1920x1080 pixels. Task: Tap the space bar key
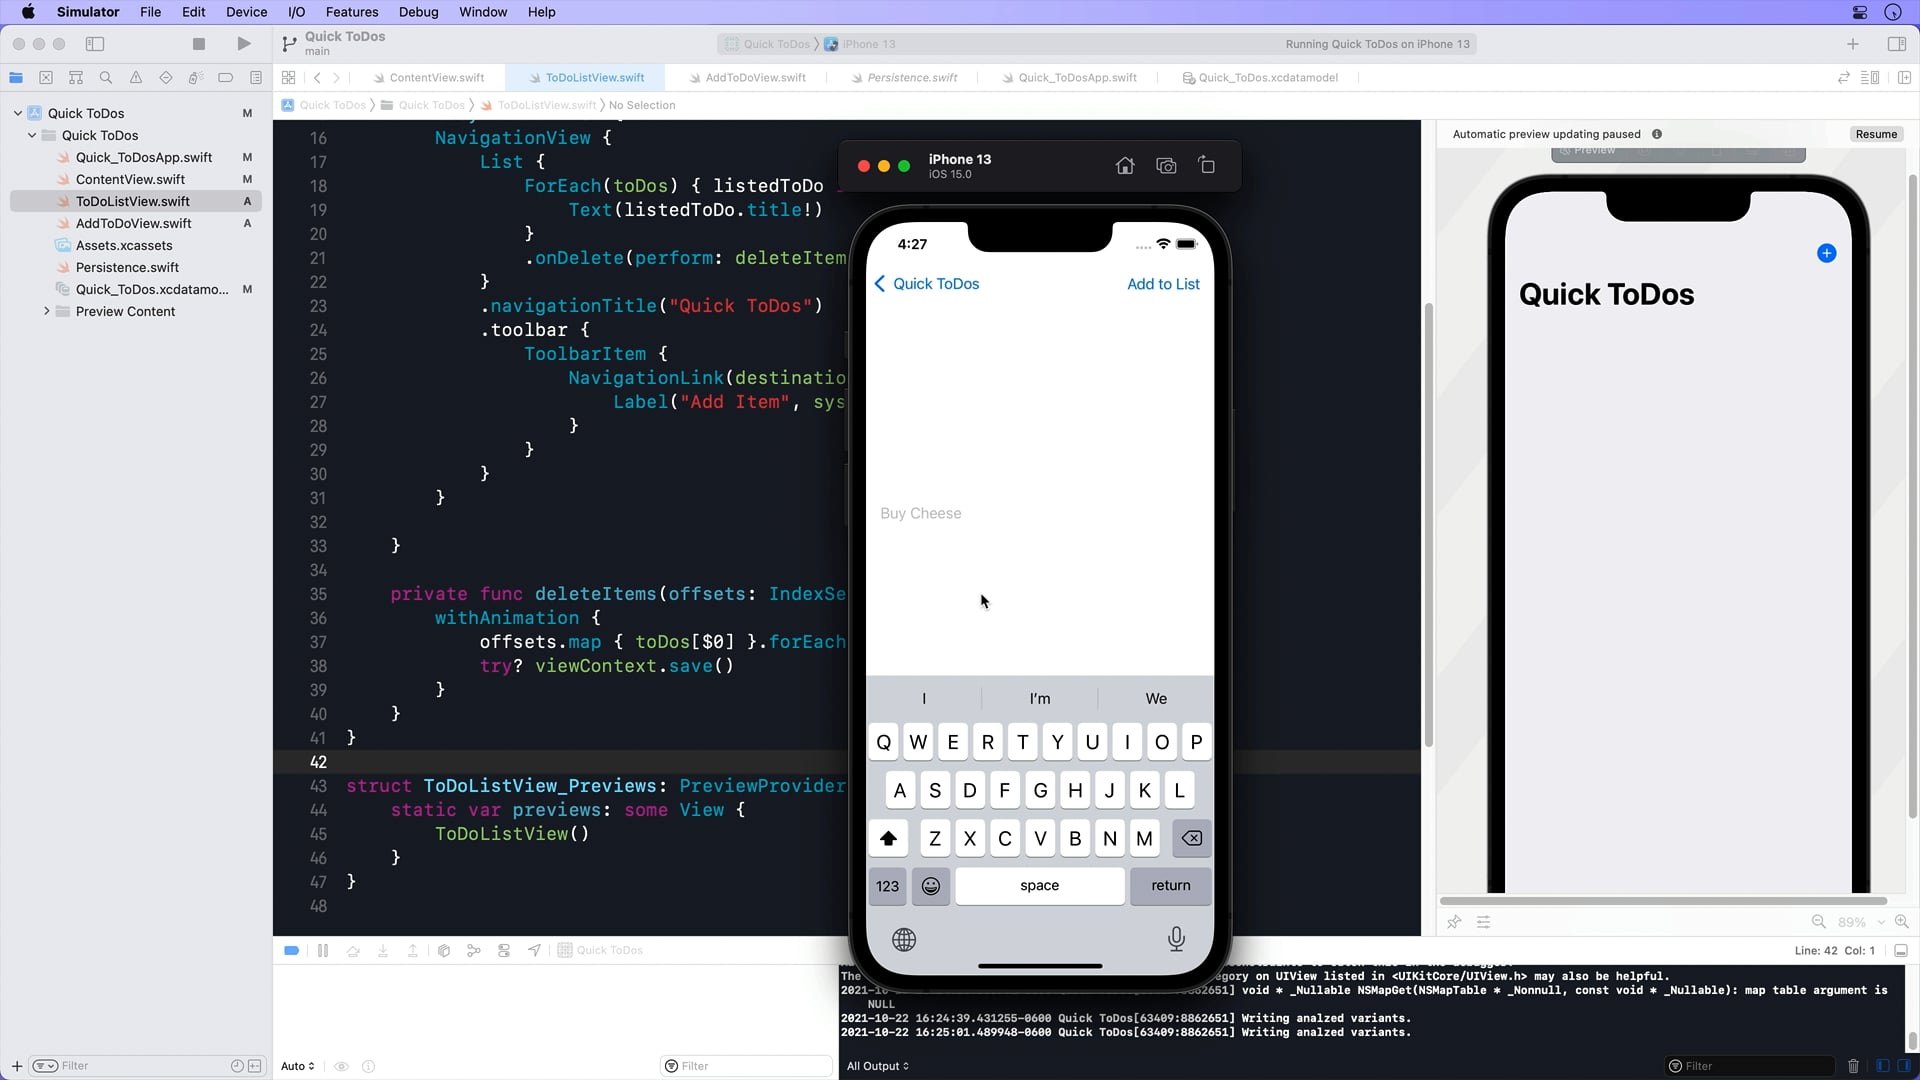click(1039, 886)
